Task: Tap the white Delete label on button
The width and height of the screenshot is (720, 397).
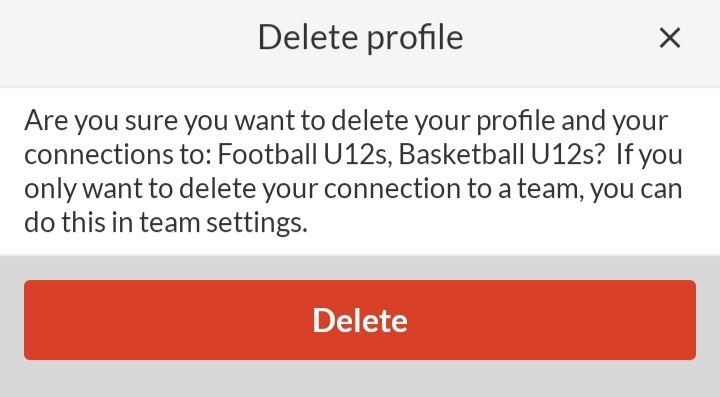Action: [360, 320]
